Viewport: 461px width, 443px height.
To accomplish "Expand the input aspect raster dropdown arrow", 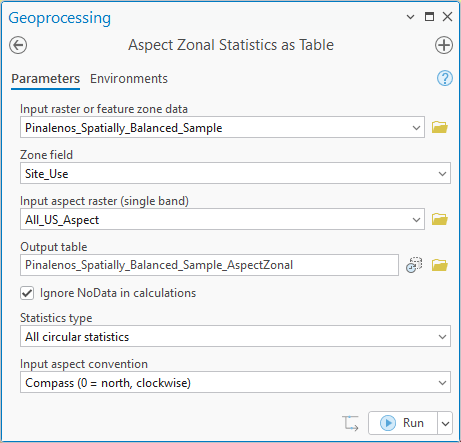I will tap(416, 220).
